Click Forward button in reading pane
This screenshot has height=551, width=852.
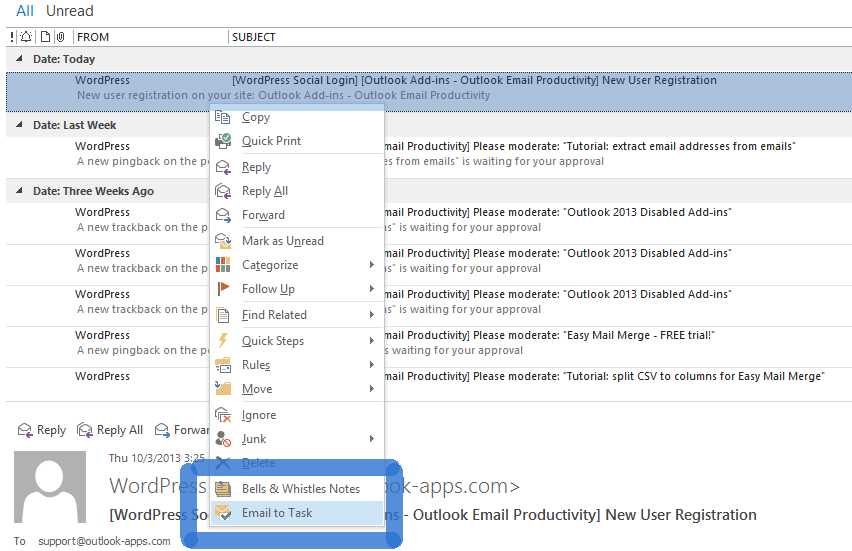coord(182,430)
